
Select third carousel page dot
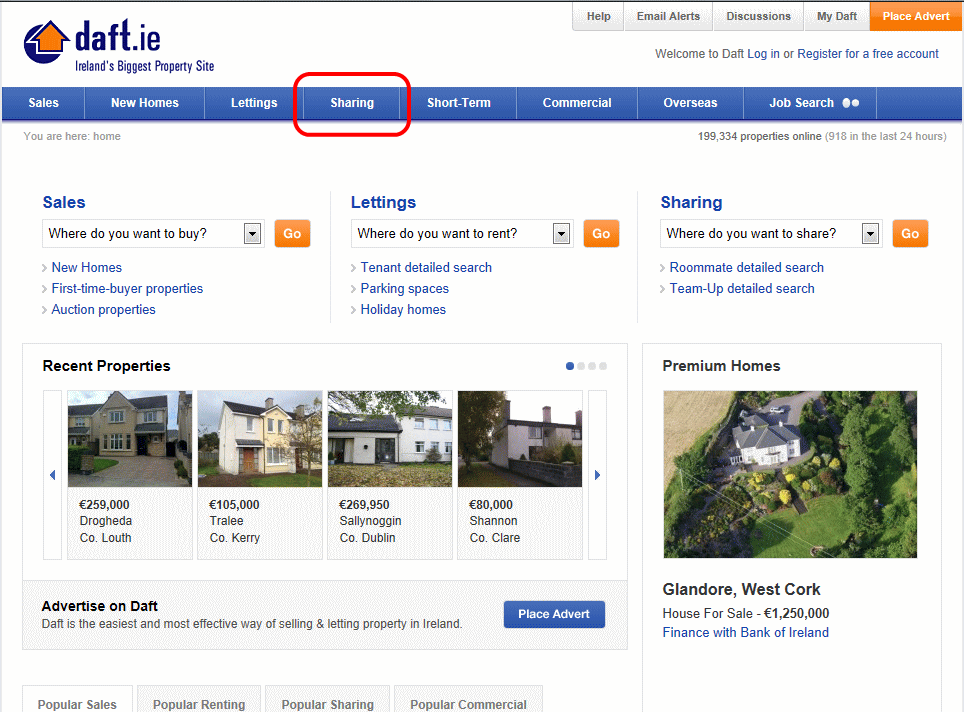point(592,366)
